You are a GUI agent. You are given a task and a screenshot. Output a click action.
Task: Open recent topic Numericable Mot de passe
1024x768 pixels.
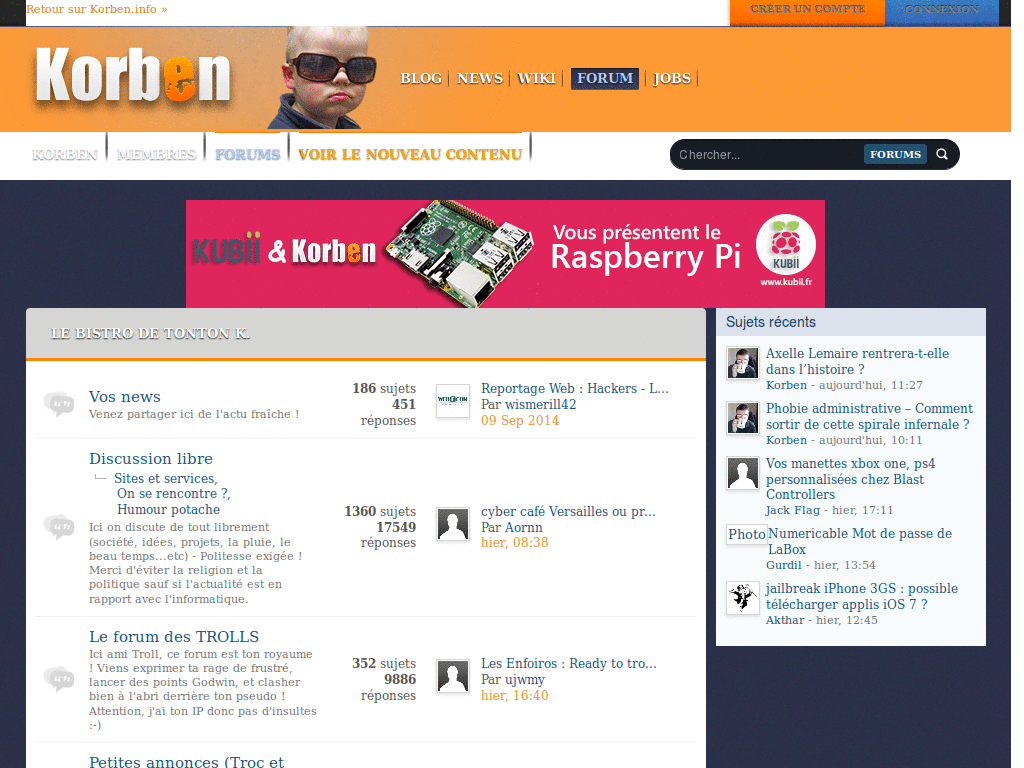pos(859,541)
